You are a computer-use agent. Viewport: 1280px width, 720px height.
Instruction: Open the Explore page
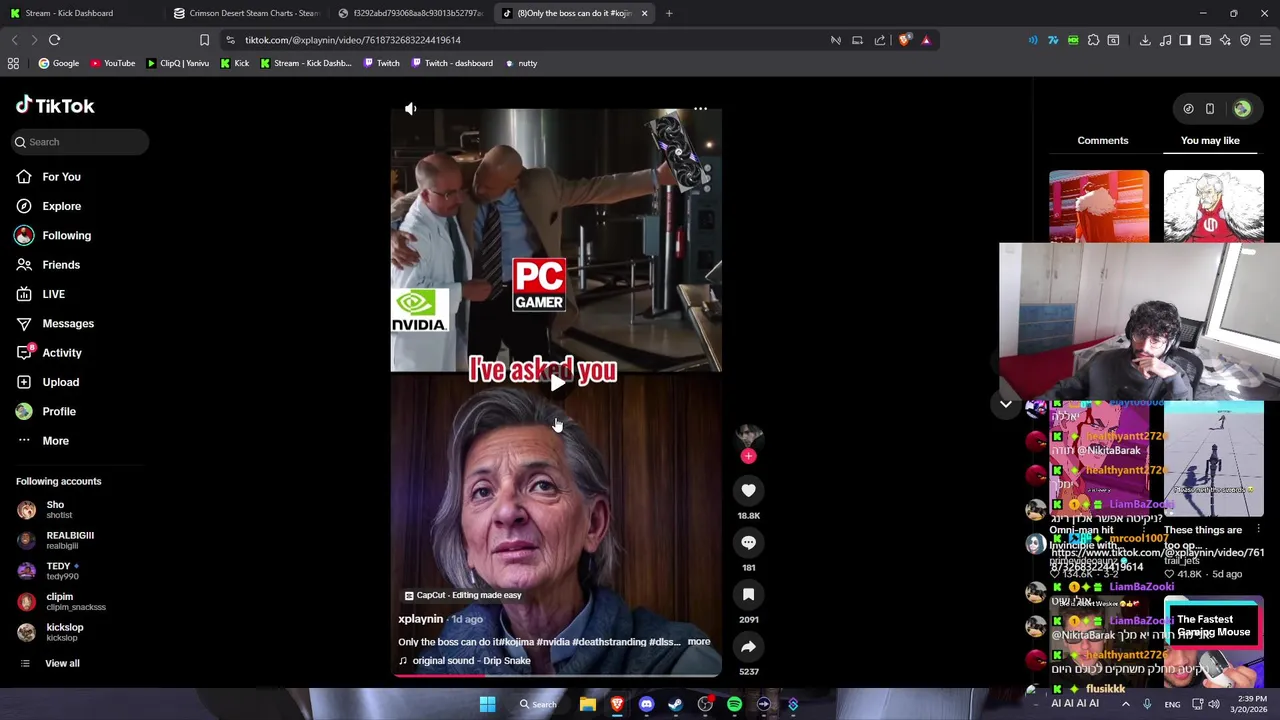pos(61,206)
